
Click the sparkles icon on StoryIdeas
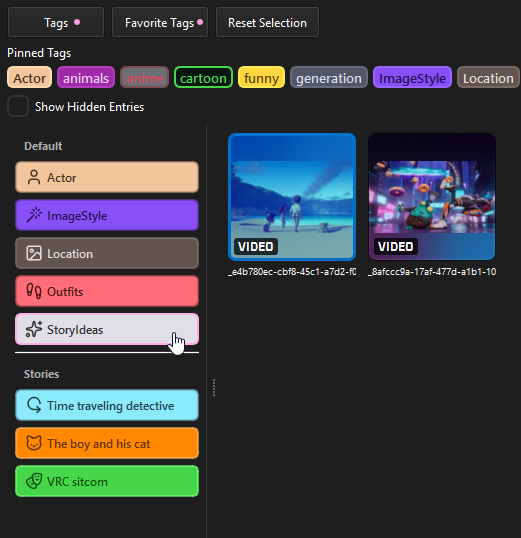tap(34, 329)
